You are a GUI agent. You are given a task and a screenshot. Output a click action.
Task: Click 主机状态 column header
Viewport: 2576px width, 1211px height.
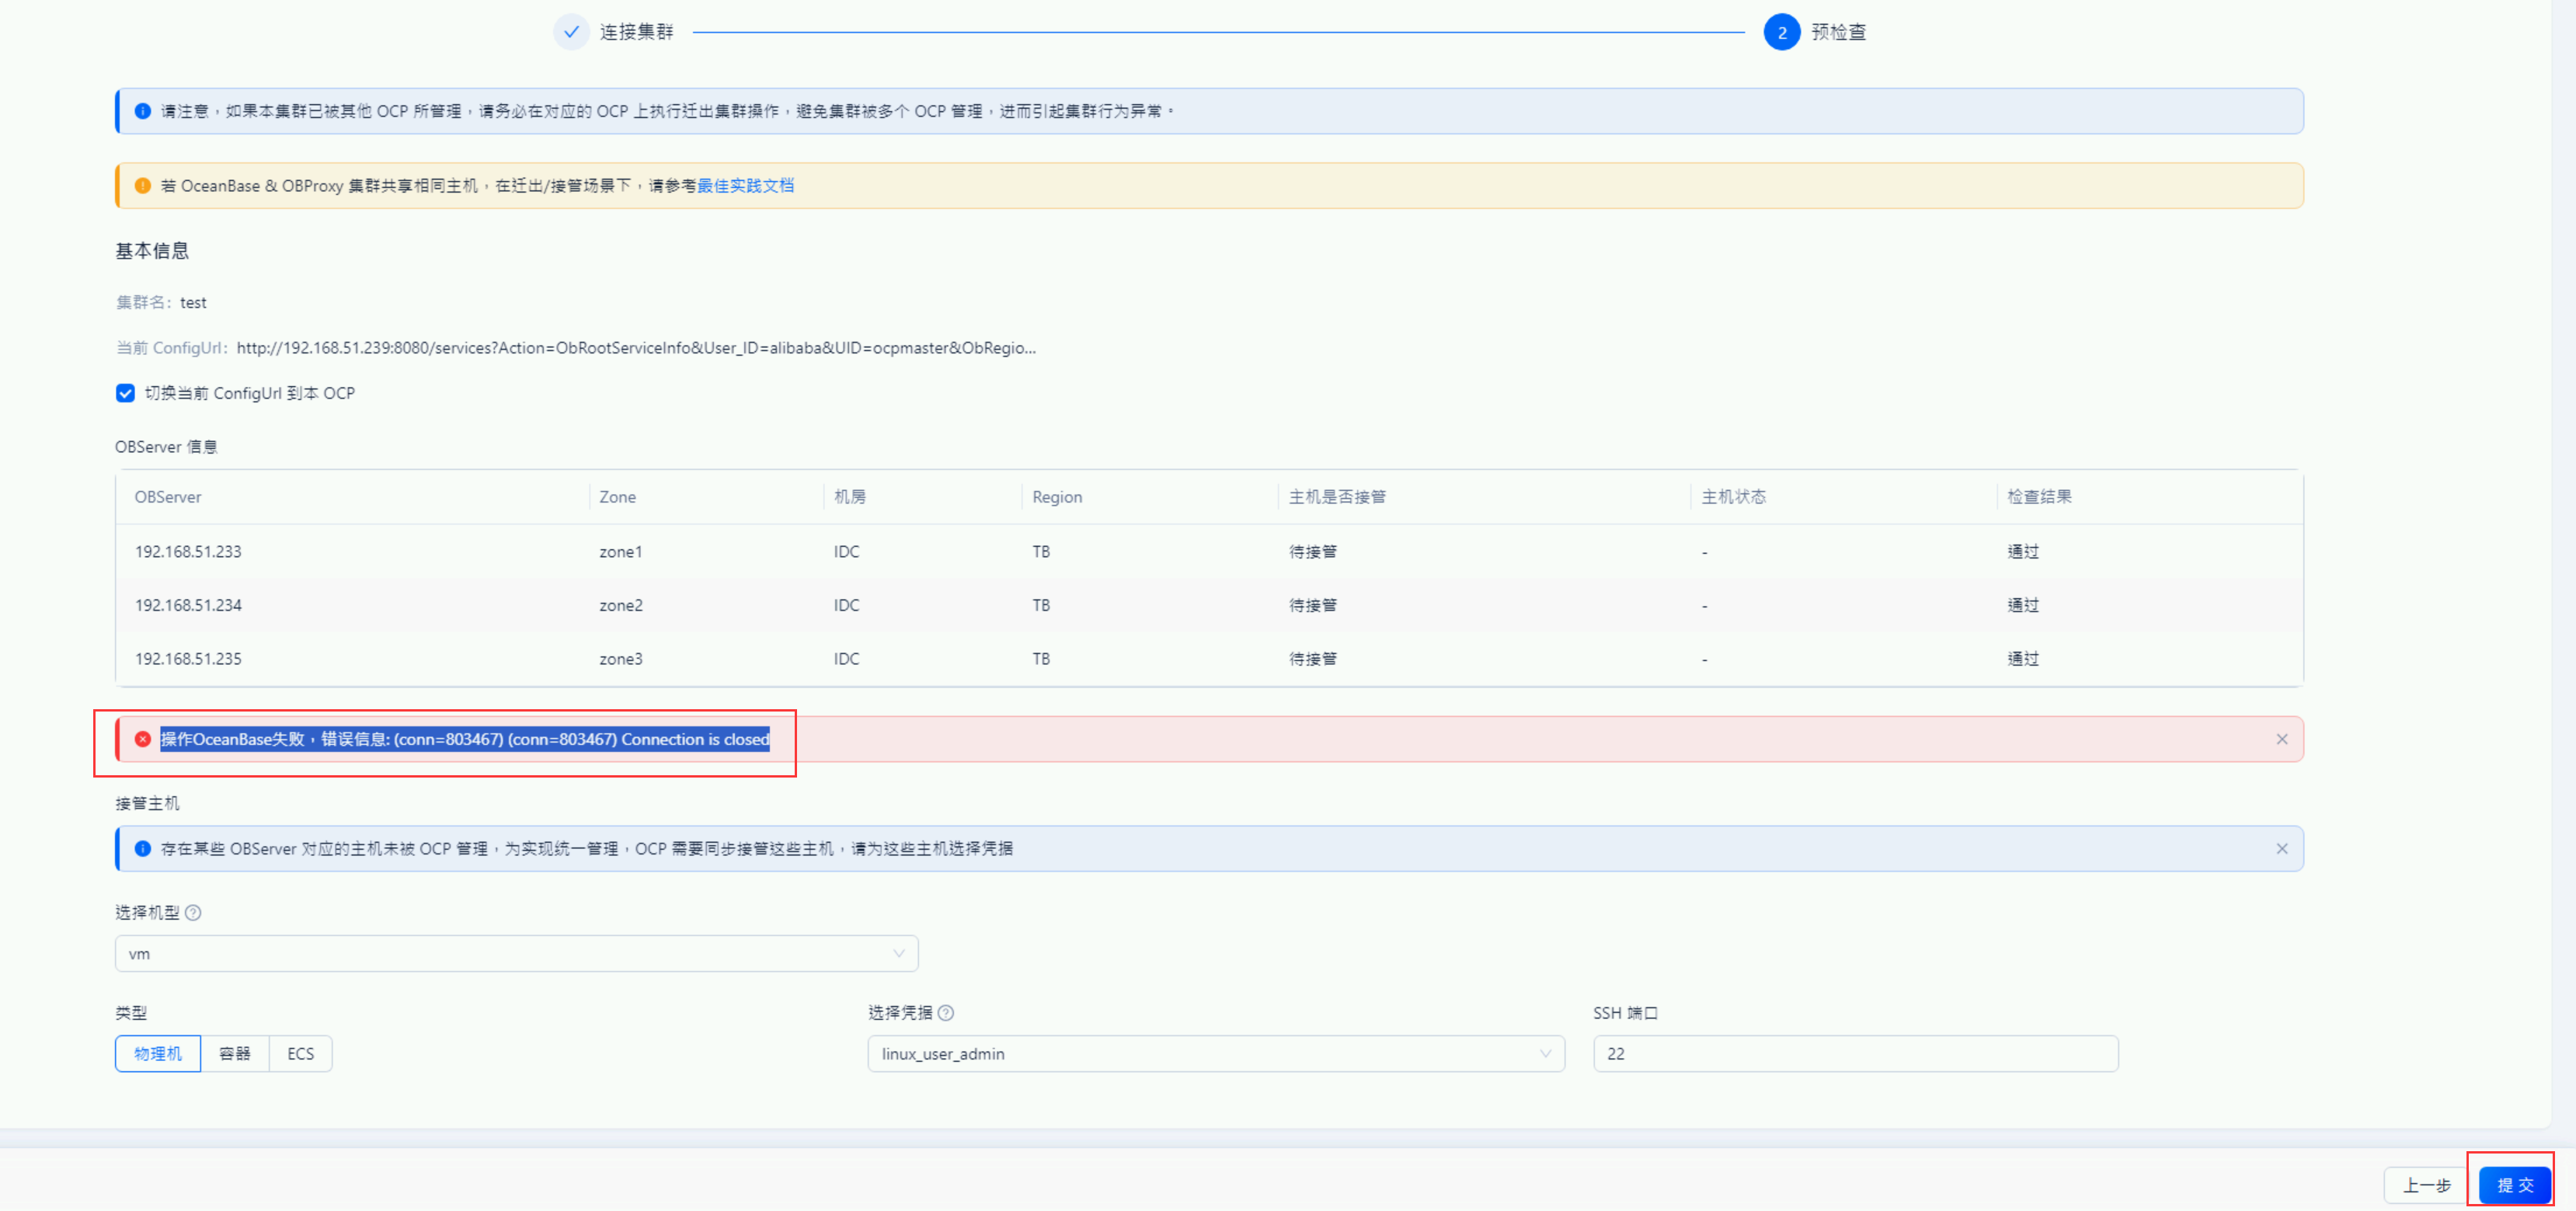click(x=1733, y=496)
